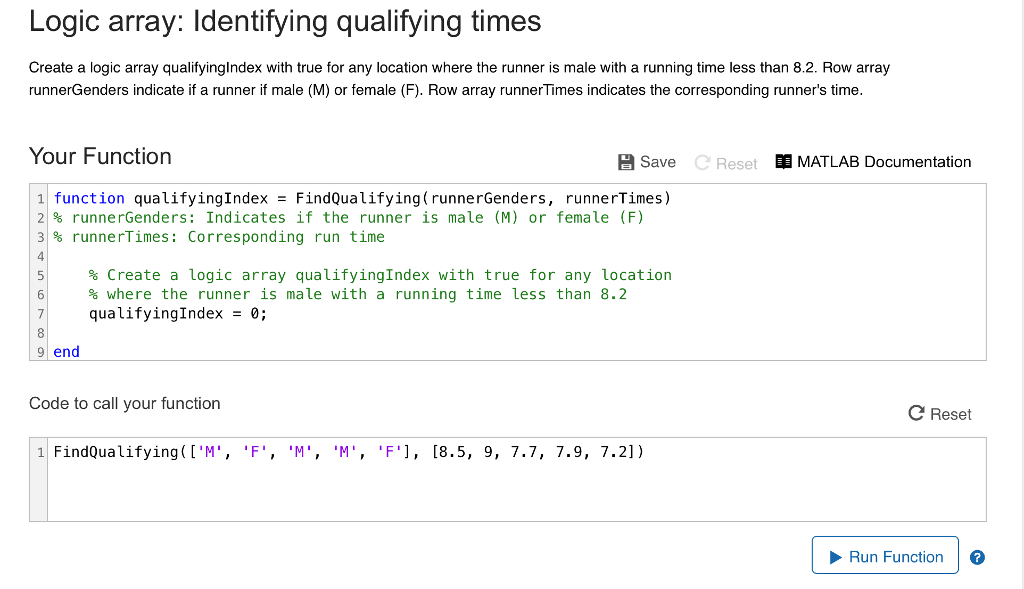The height and width of the screenshot is (589, 1024).
Task: Select line number 5 in the editor gutter
Action: [40, 275]
